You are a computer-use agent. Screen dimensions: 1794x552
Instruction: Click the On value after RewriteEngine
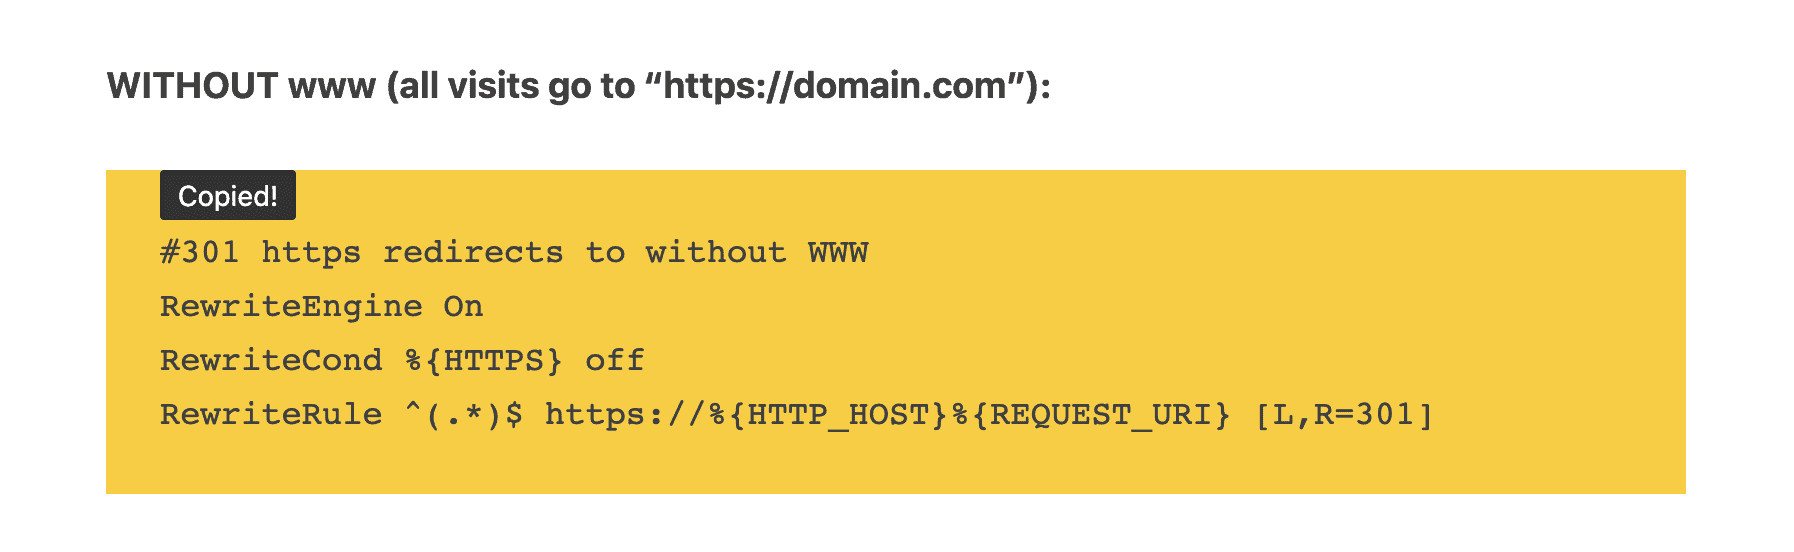pos(463,306)
